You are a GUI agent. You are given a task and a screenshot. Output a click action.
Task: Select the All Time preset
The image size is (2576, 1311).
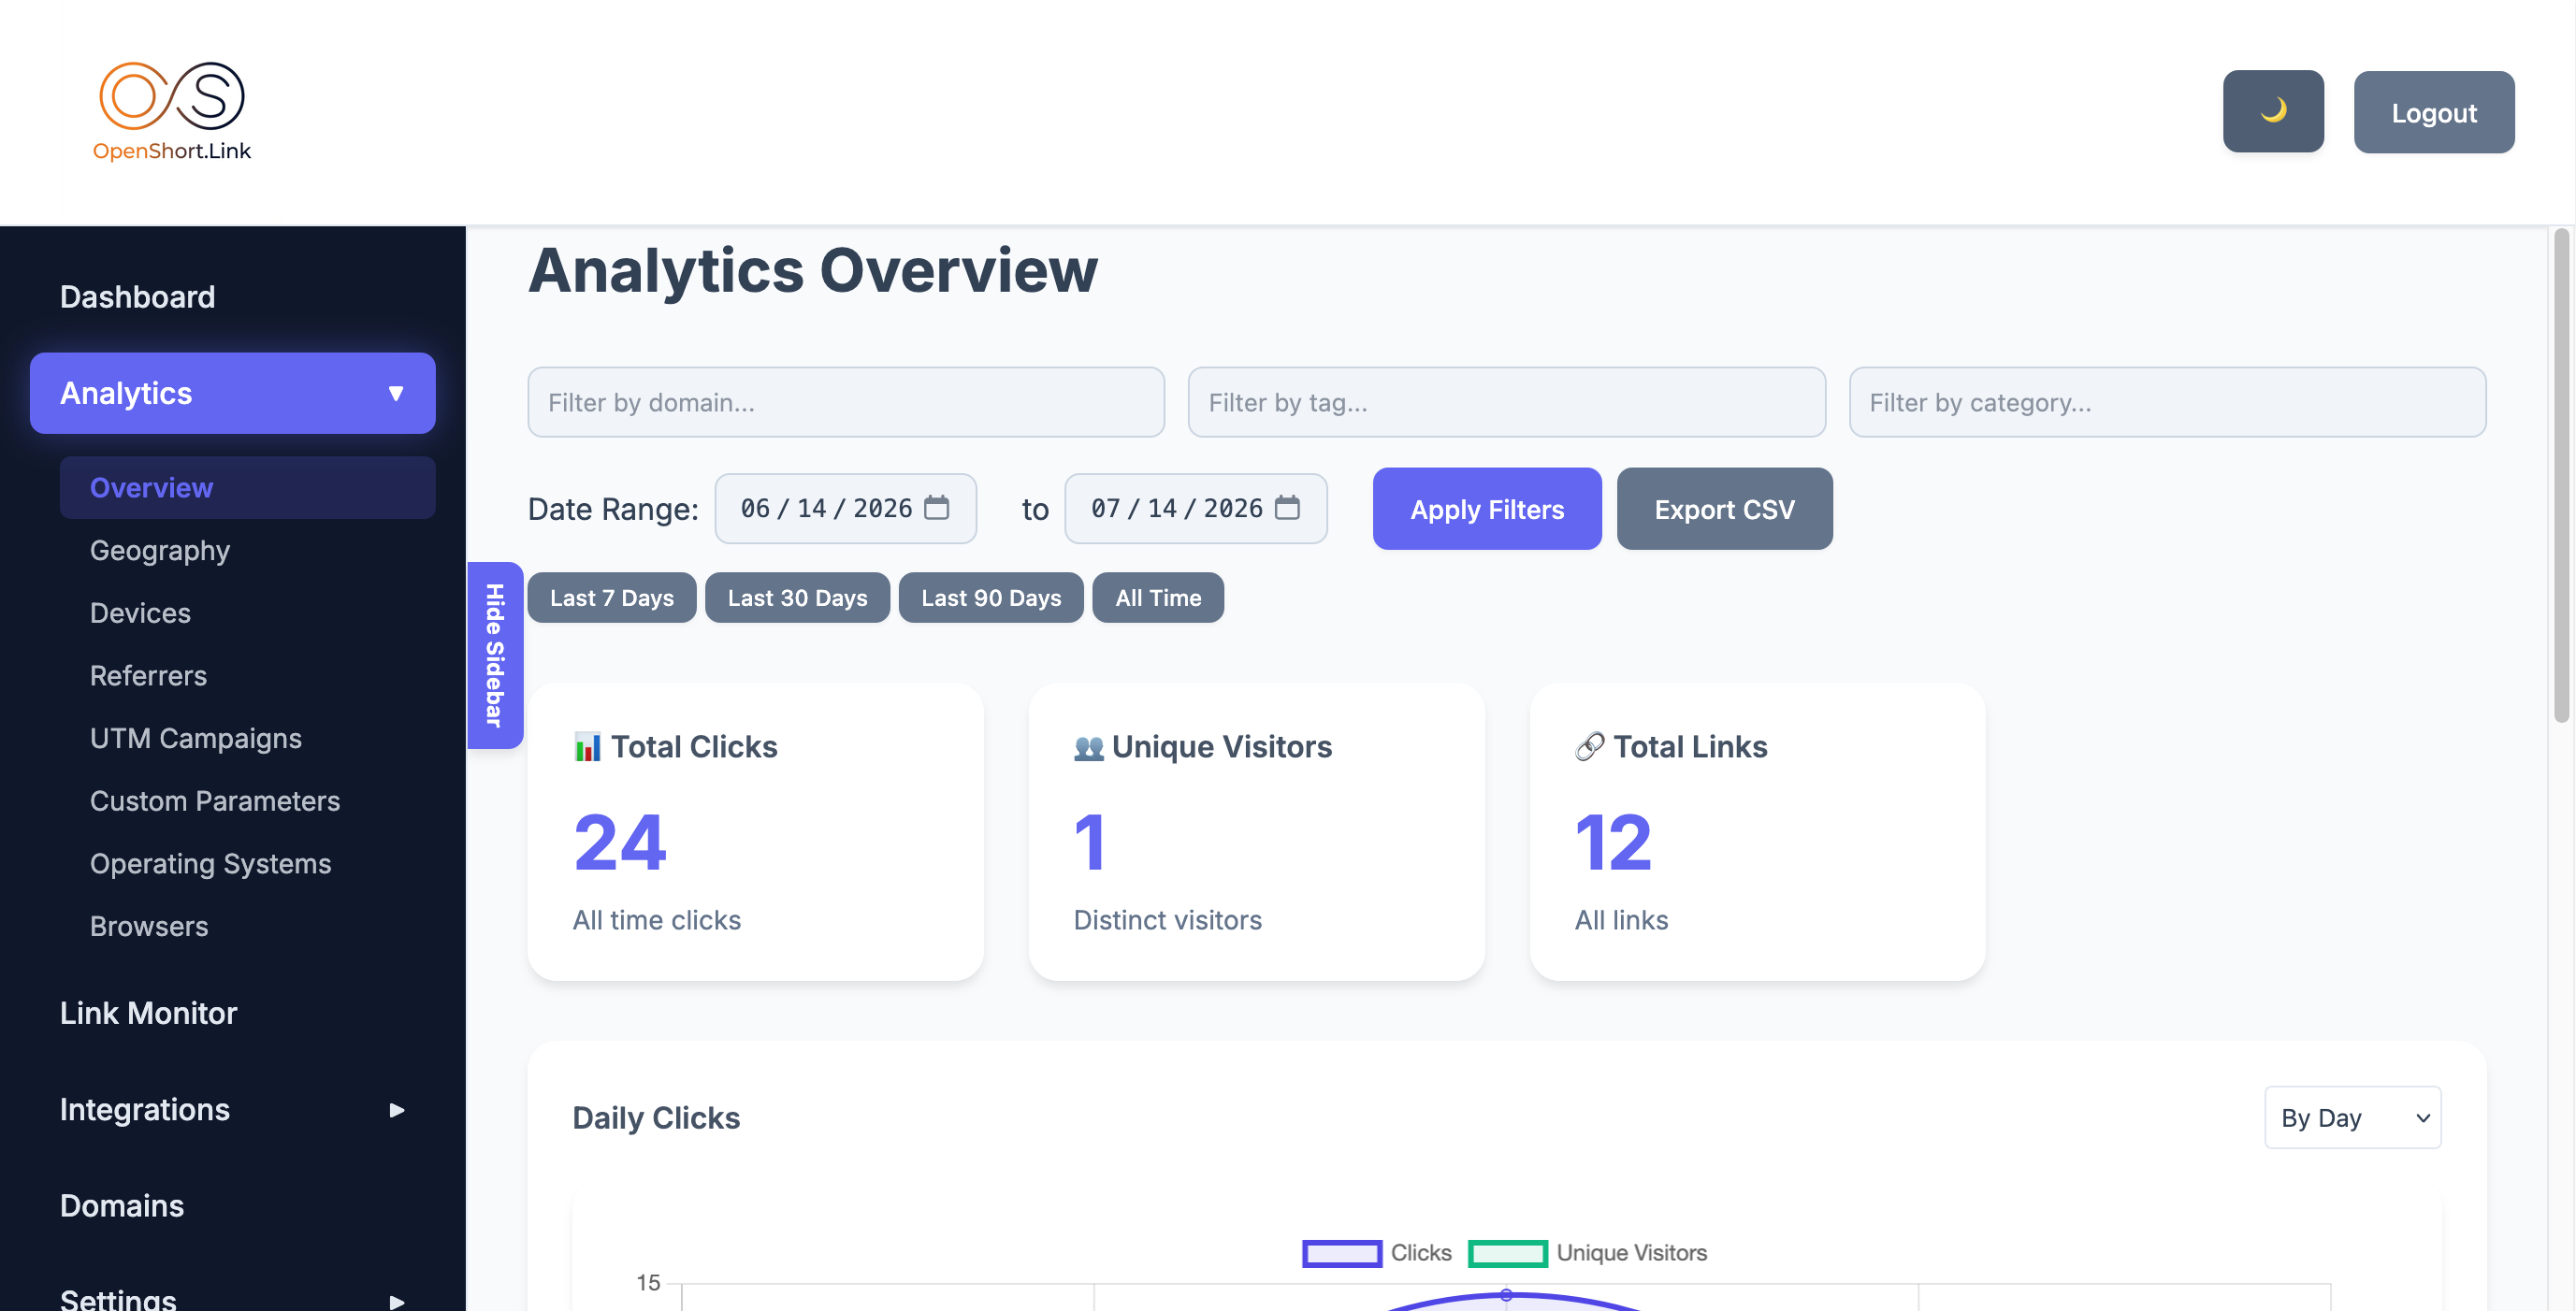click(x=1158, y=598)
